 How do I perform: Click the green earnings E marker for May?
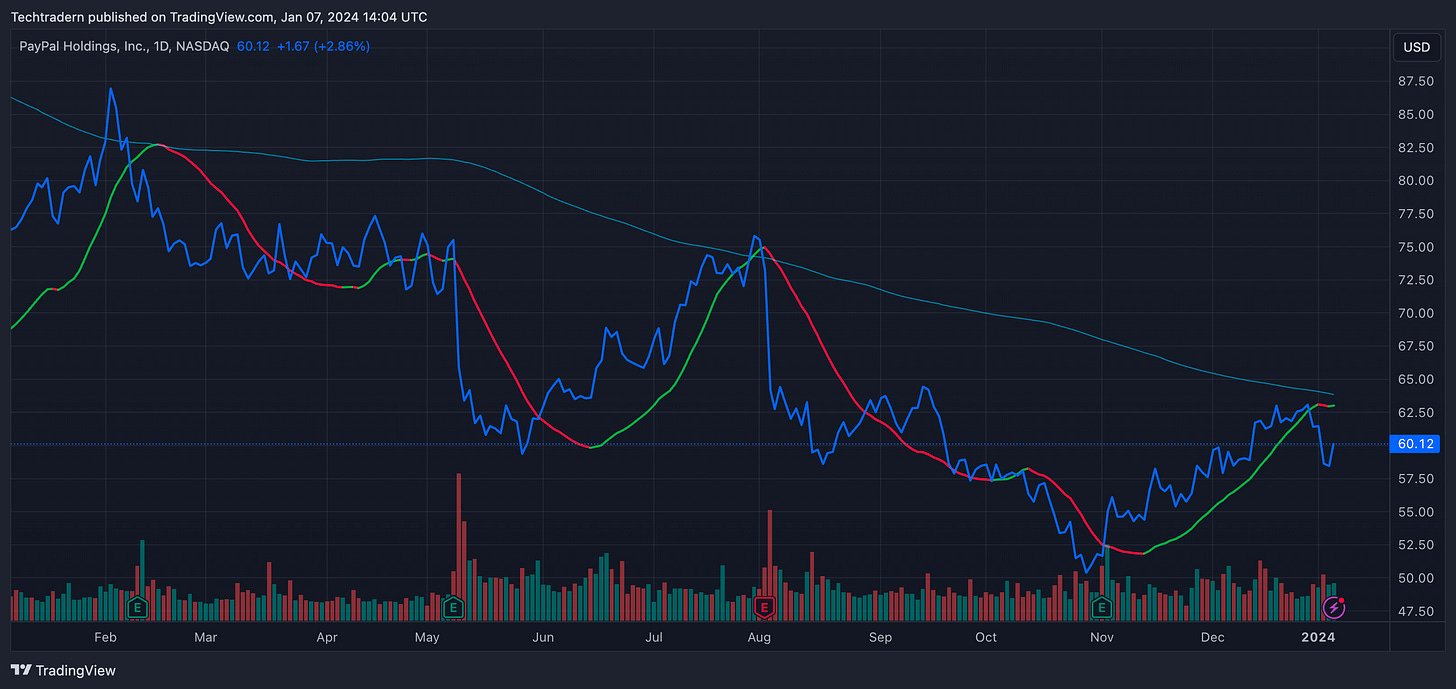point(453,607)
